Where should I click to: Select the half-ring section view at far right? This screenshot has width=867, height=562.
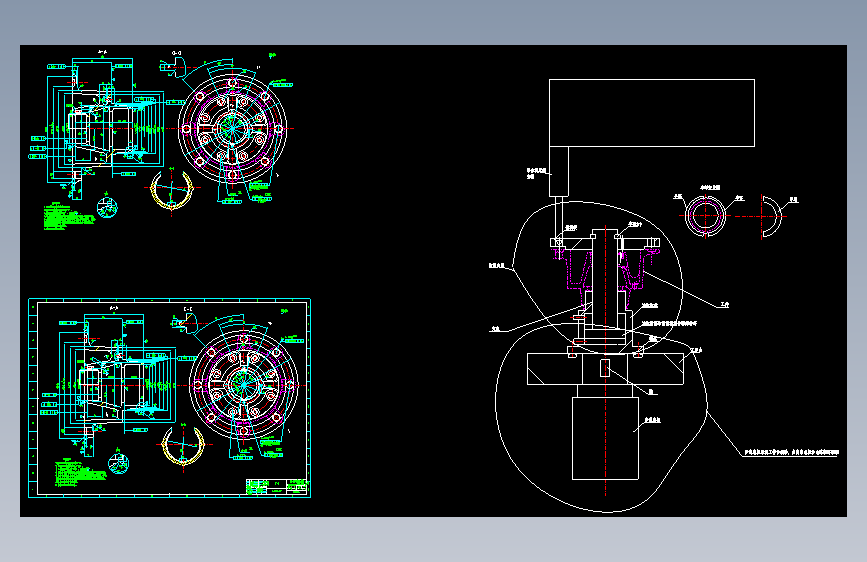pyautogui.click(x=772, y=216)
